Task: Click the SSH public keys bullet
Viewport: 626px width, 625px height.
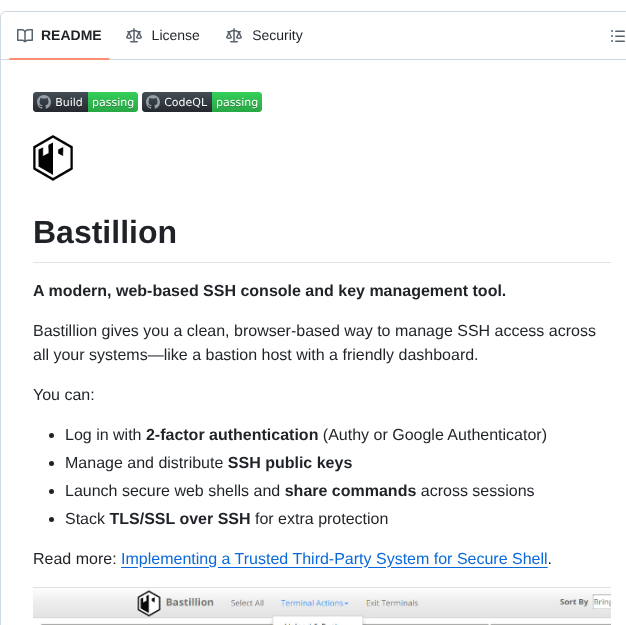Action: point(208,463)
